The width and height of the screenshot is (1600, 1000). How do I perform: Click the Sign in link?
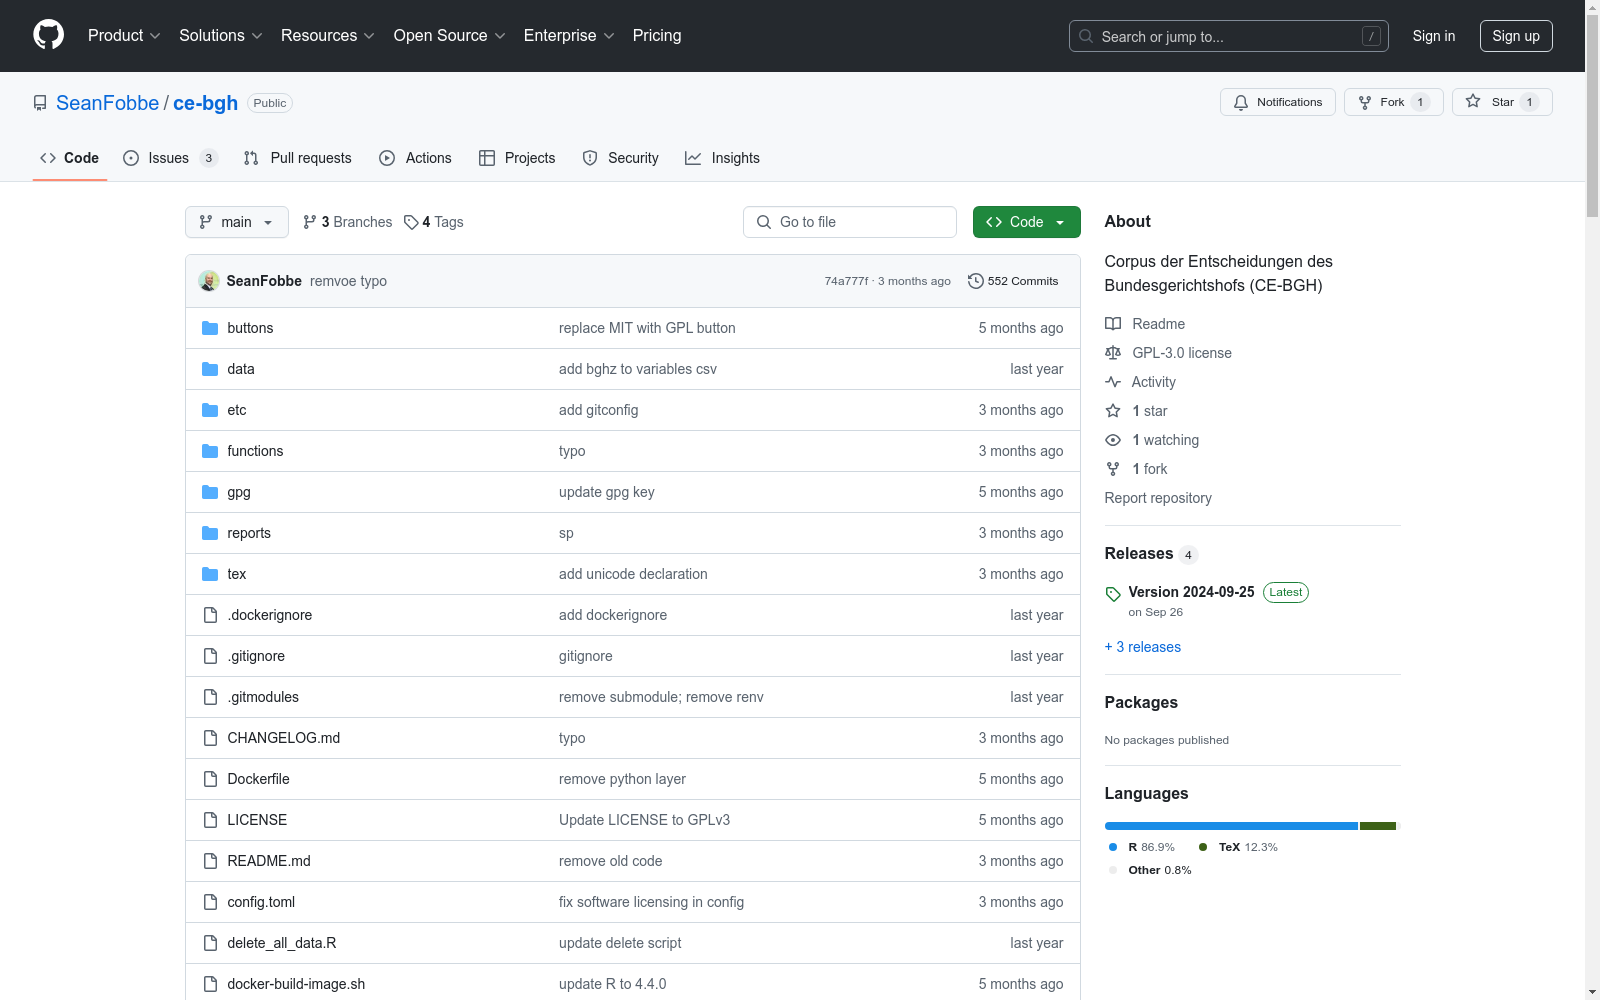pos(1434,36)
